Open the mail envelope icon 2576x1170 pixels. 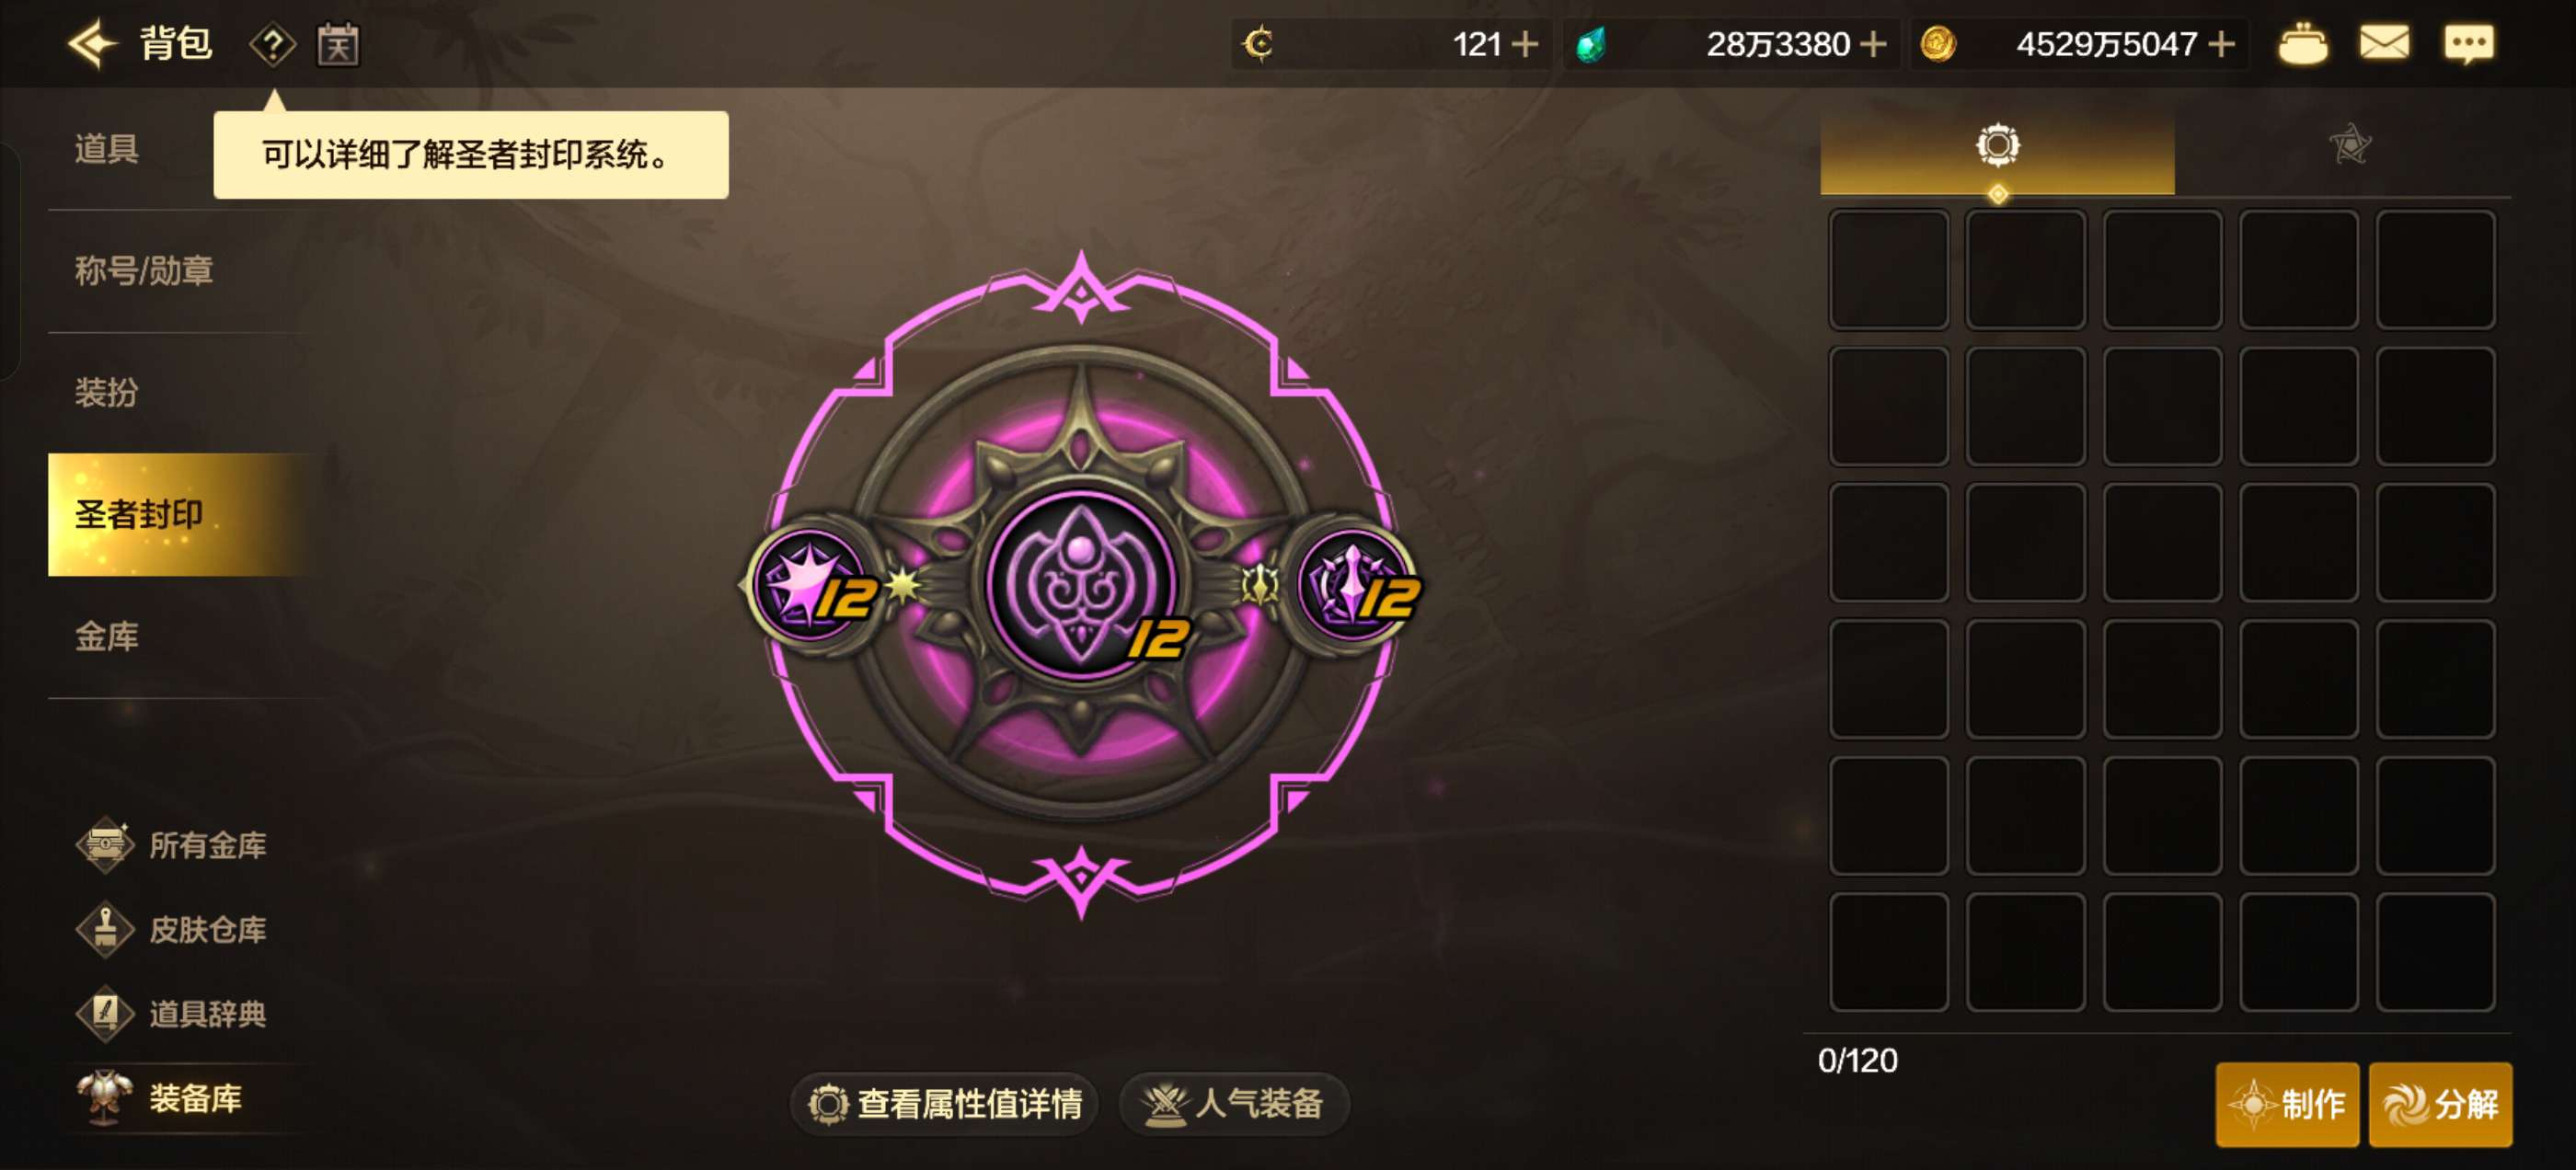point(2384,43)
